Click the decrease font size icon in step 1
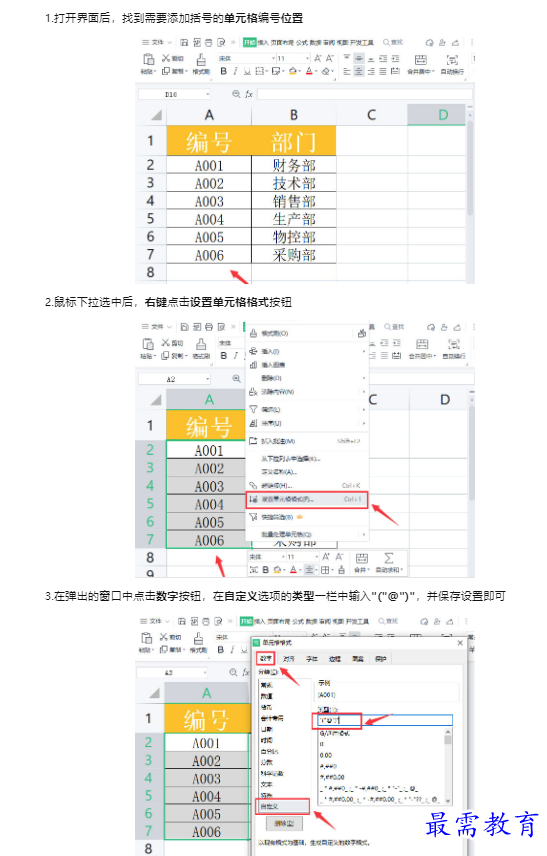 tap(330, 58)
